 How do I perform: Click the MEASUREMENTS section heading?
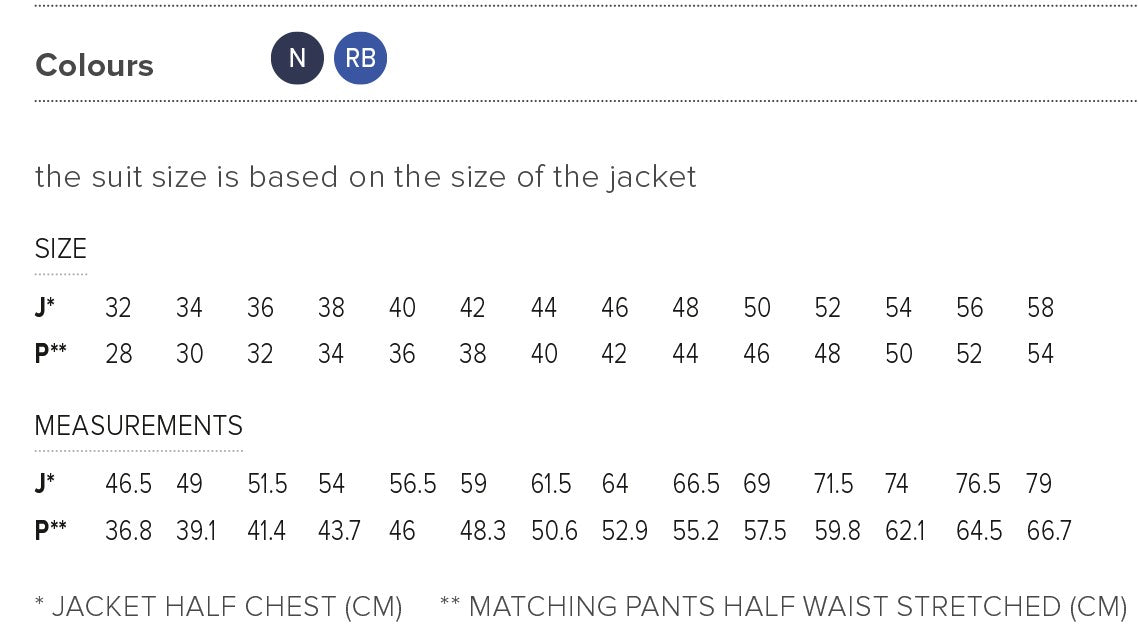[138, 426]
